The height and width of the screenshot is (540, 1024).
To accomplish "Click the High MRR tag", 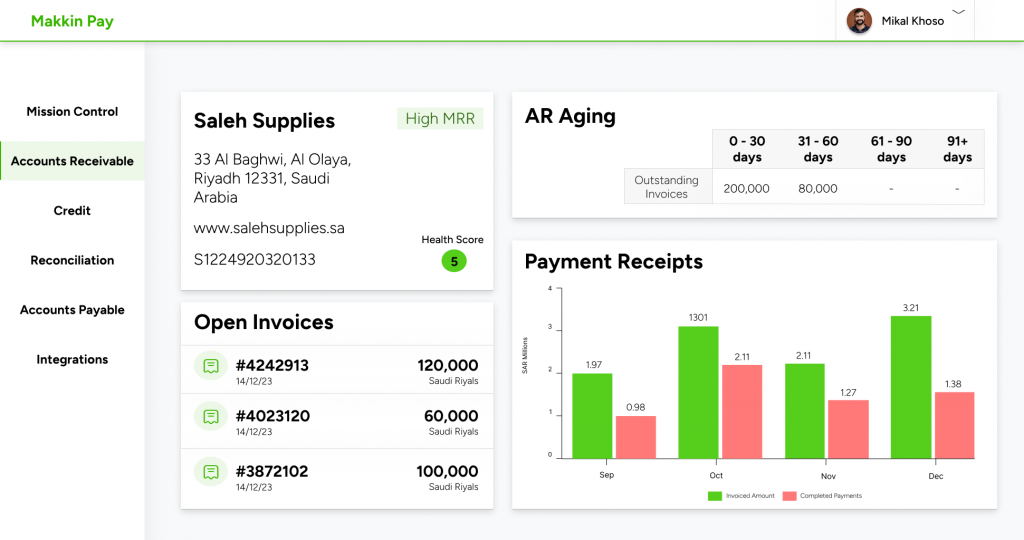I will (x=440, y=119).
